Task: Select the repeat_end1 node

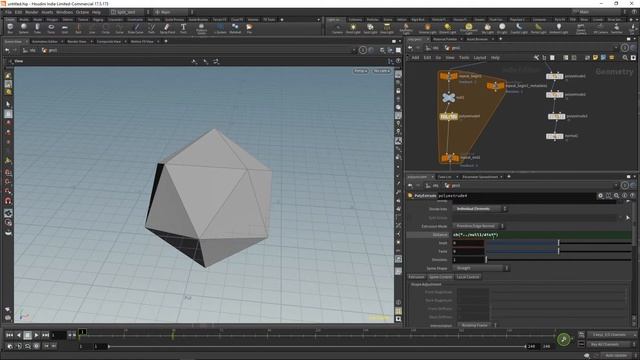Action: [x=449, y=158]
